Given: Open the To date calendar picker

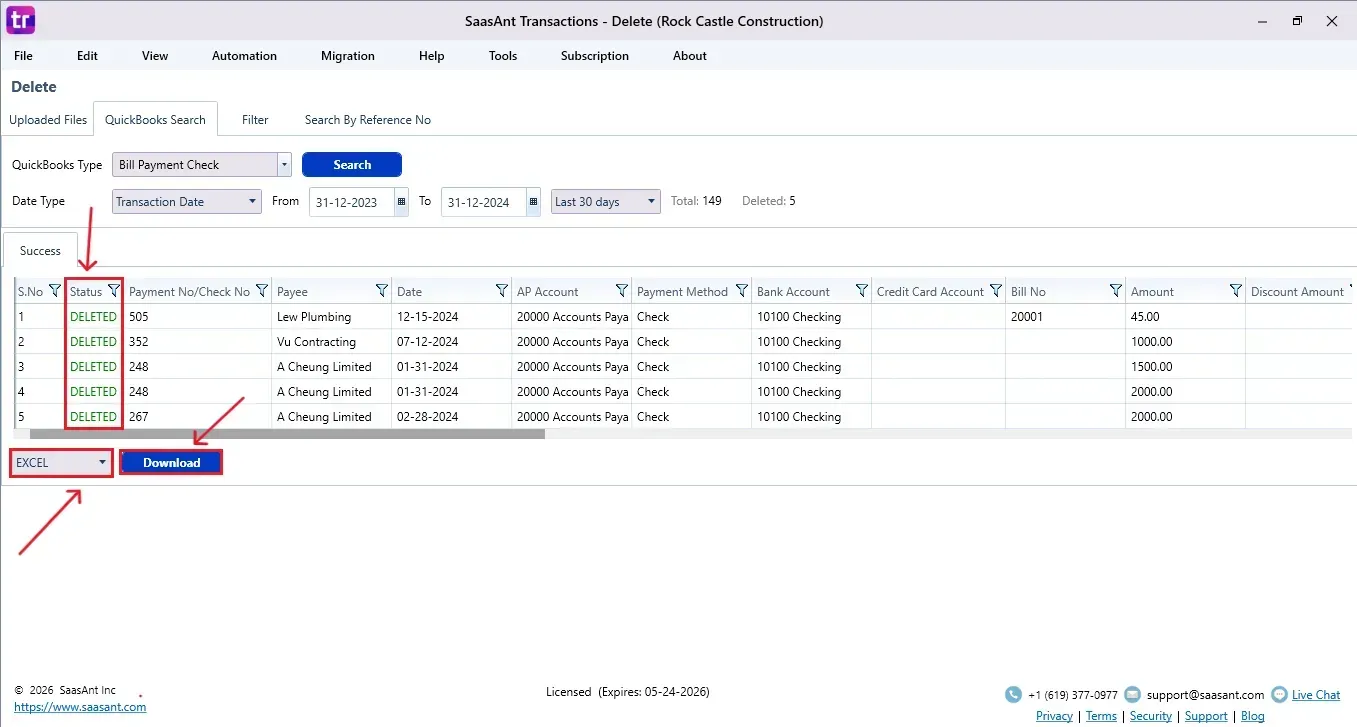Looking at the screenshot, I should pyautogui.click(x=534, y=201).
